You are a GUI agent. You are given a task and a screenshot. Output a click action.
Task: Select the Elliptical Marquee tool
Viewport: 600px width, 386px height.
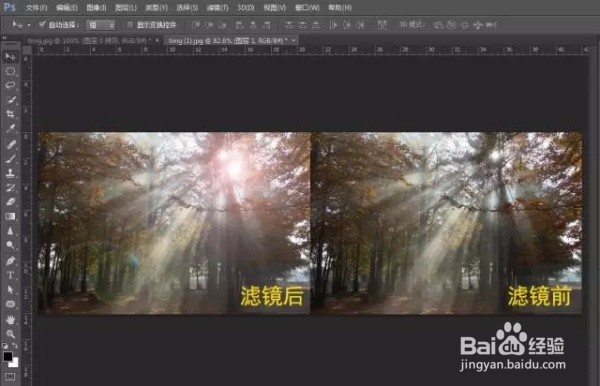(x=10, y=71)
